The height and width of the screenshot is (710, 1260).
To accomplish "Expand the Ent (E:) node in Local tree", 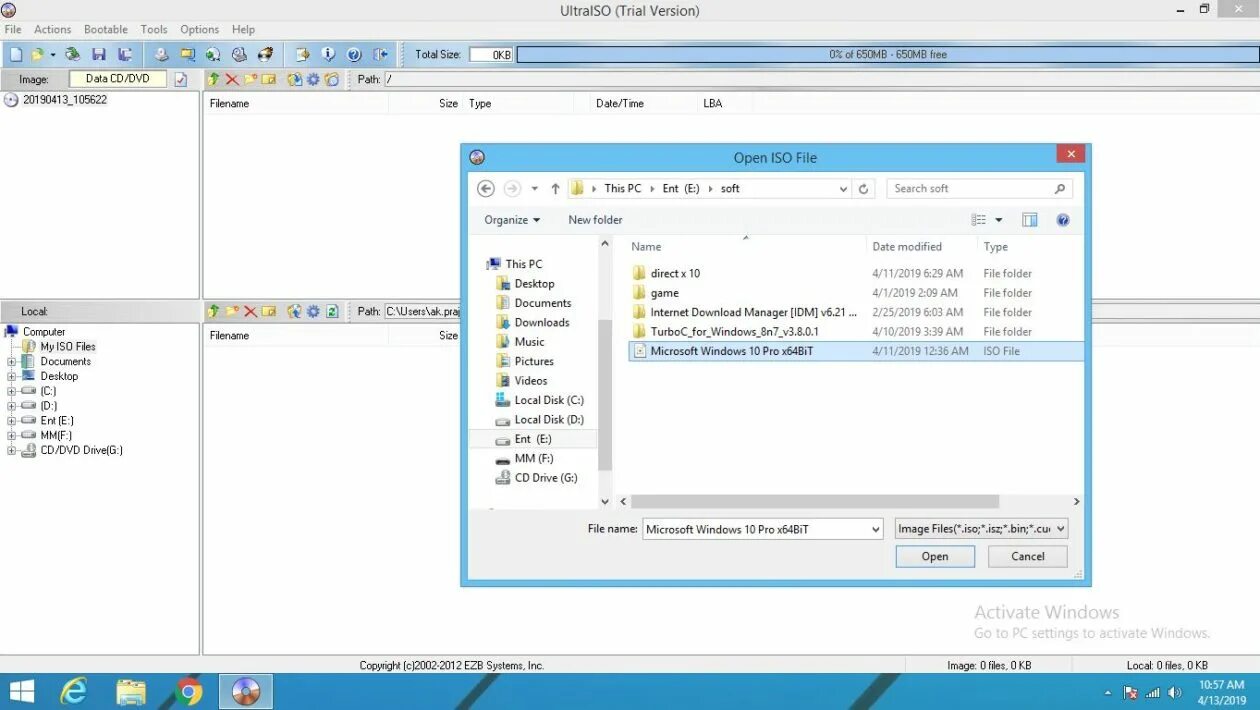I will 12,421.
